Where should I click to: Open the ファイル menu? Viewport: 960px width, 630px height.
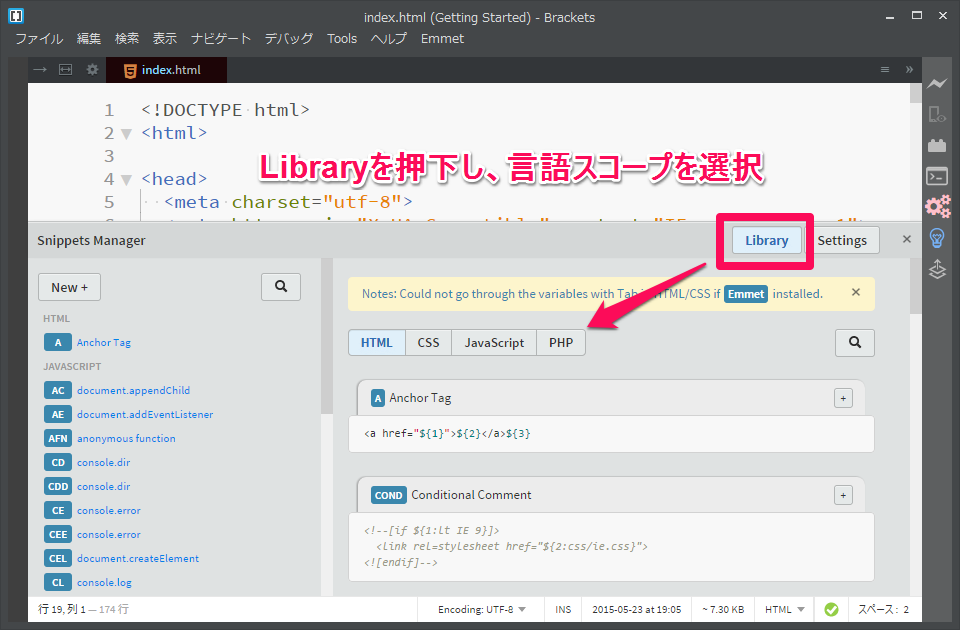[x=39, y=39]
